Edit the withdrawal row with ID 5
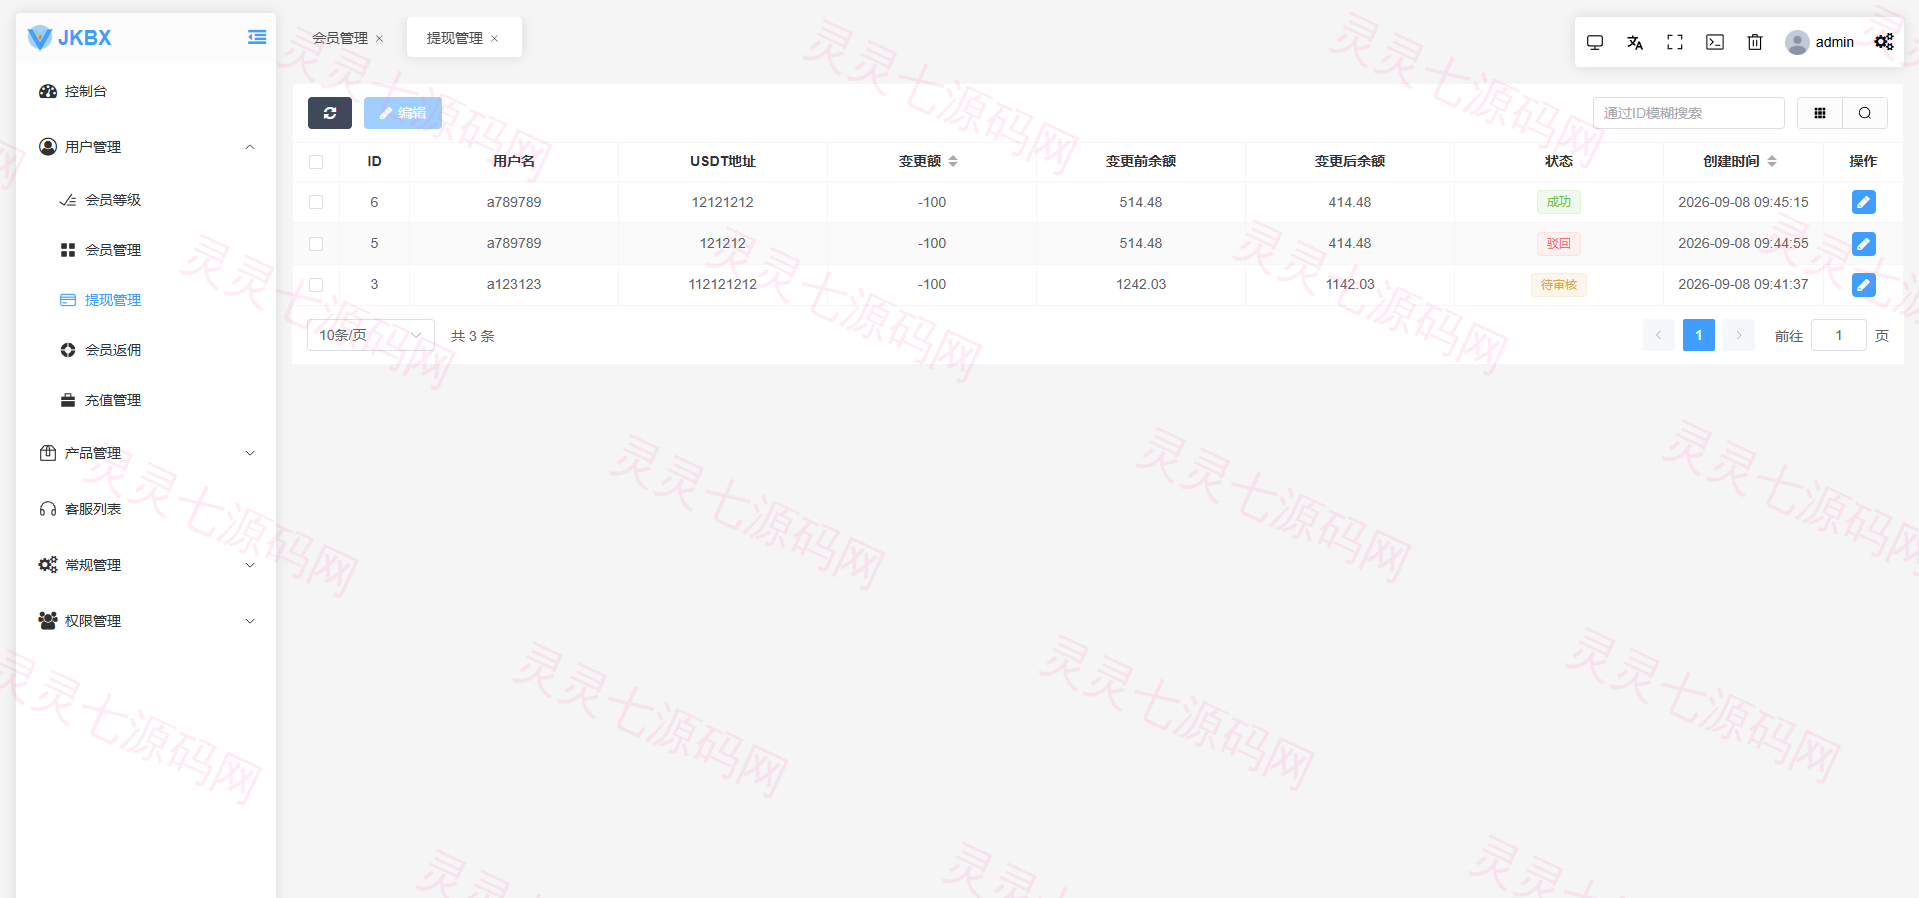The image size is (1919, 898). point(1864,243)
